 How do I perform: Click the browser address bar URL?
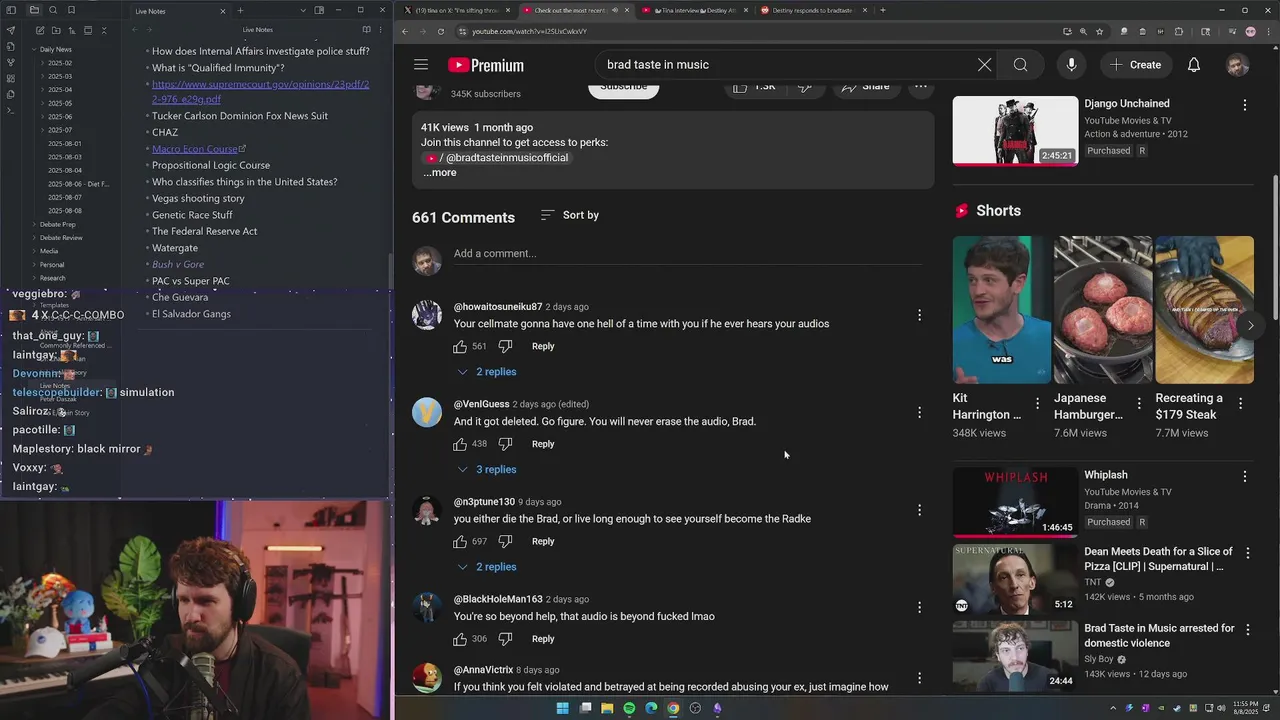coord(530,31)
